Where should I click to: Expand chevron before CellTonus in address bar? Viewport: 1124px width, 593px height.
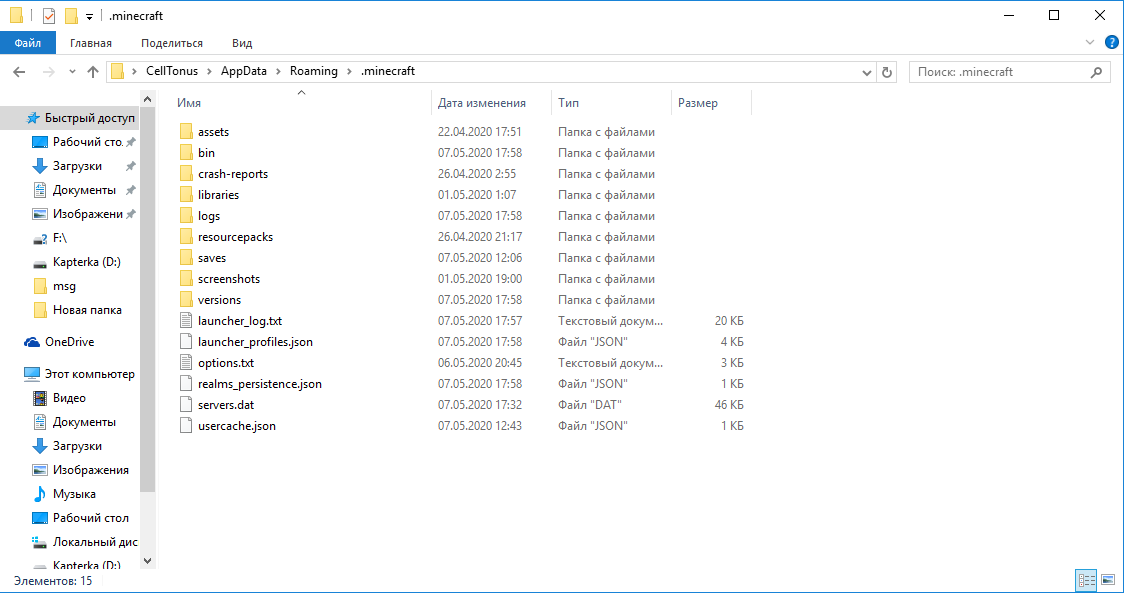click(135, 71)
